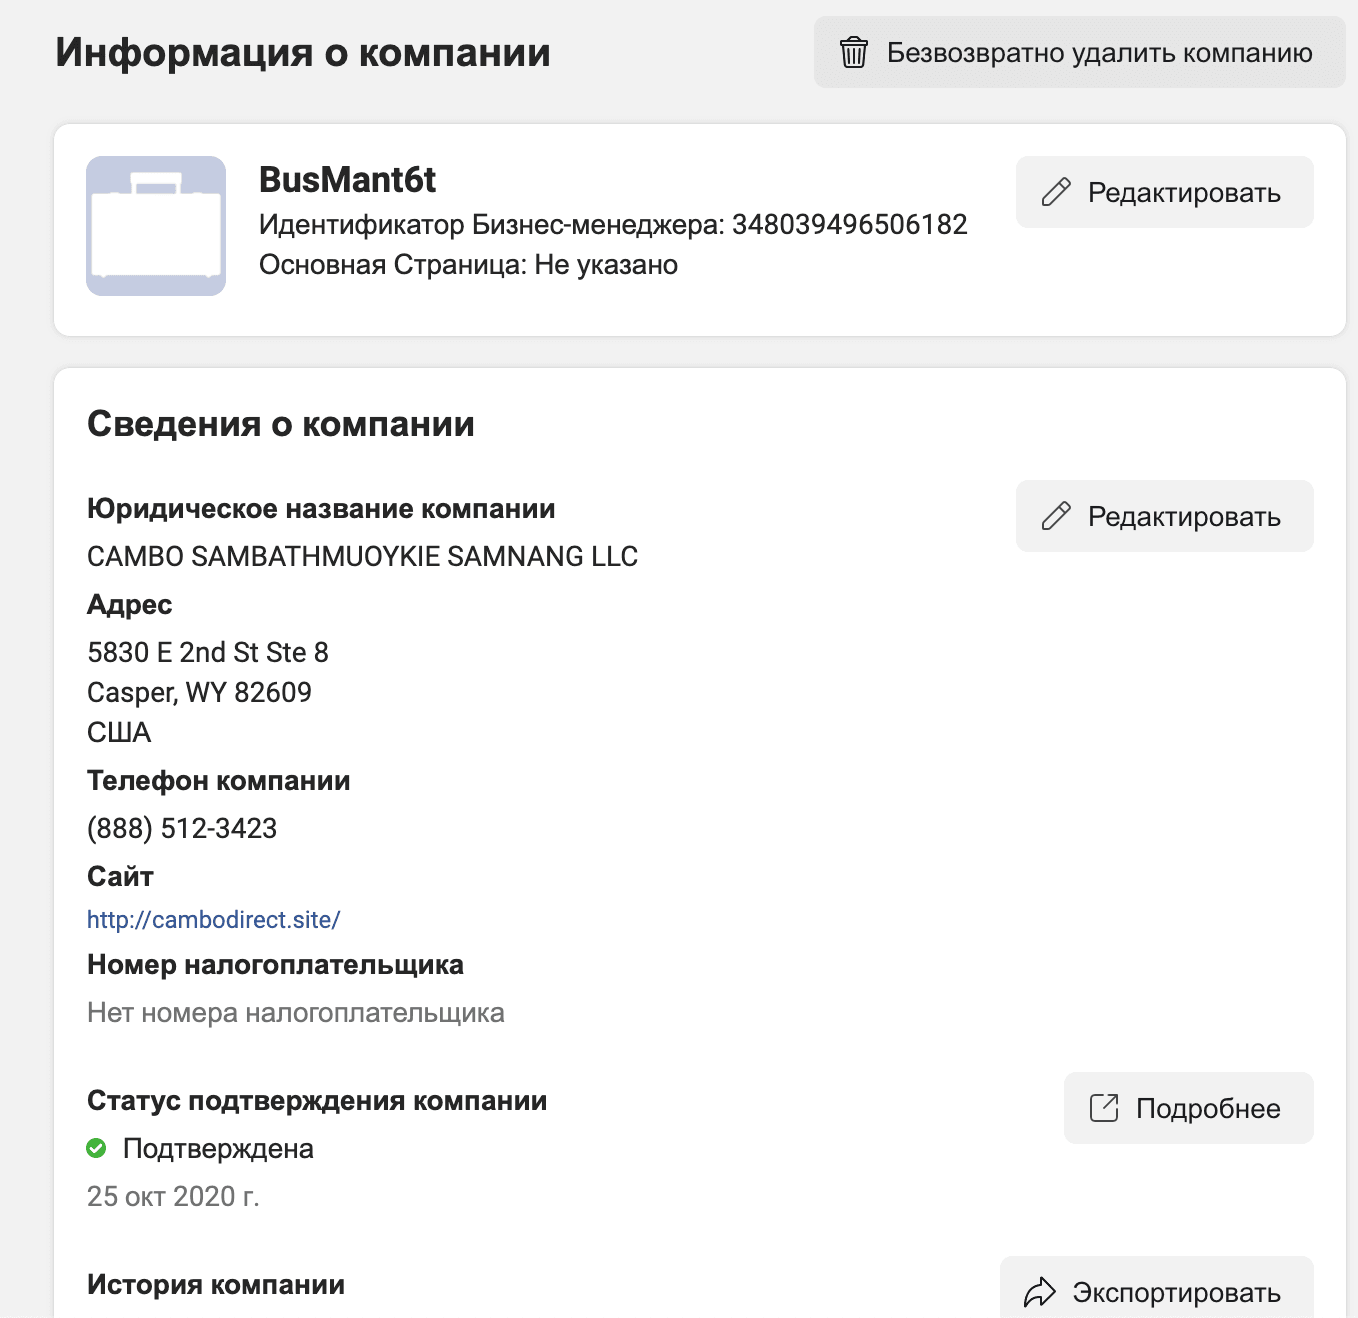Click the export arrow icon
1358x1318 pixels.
coord(1040,1292)
